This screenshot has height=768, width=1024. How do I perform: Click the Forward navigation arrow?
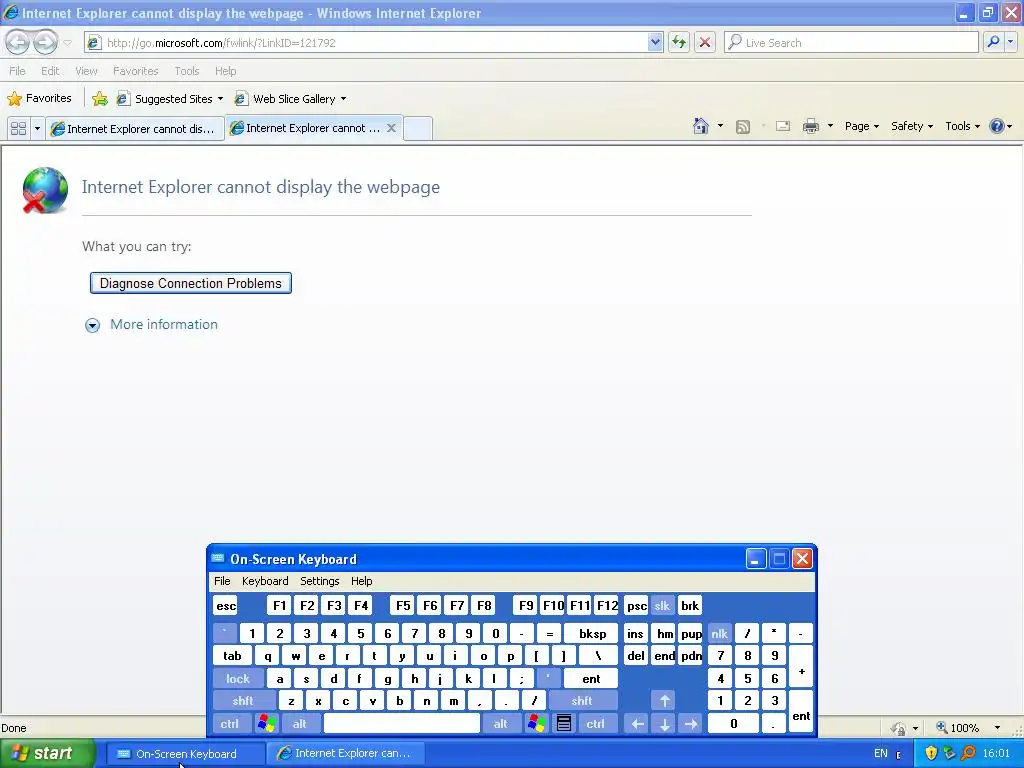[x=45, y=42]
